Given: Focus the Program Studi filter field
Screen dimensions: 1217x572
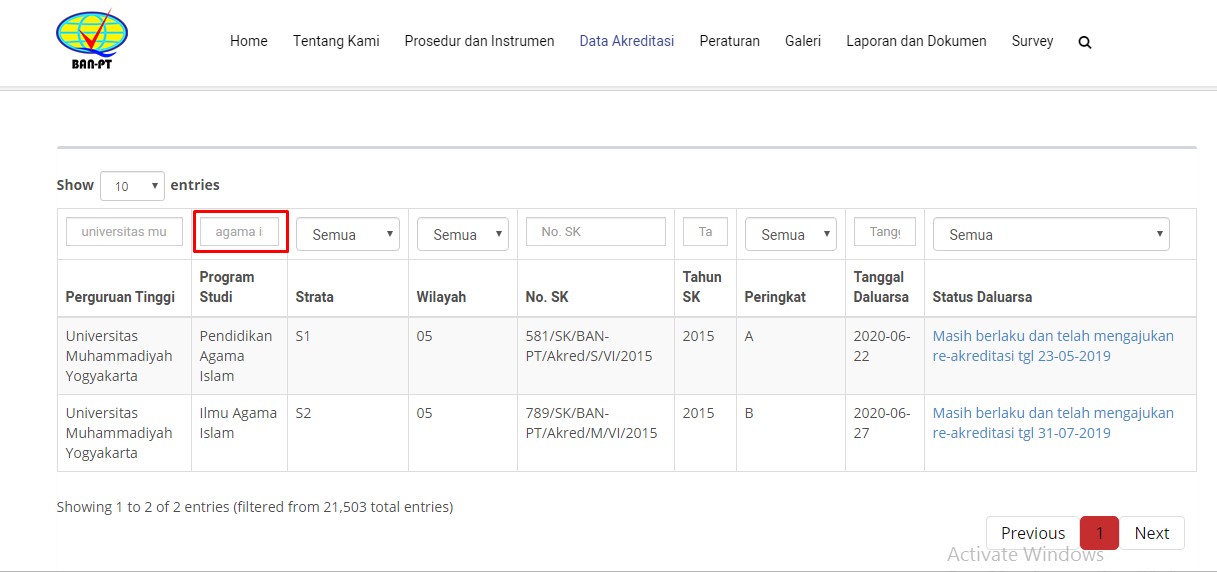Looking at the screenshot, I should tap(239, 231).
